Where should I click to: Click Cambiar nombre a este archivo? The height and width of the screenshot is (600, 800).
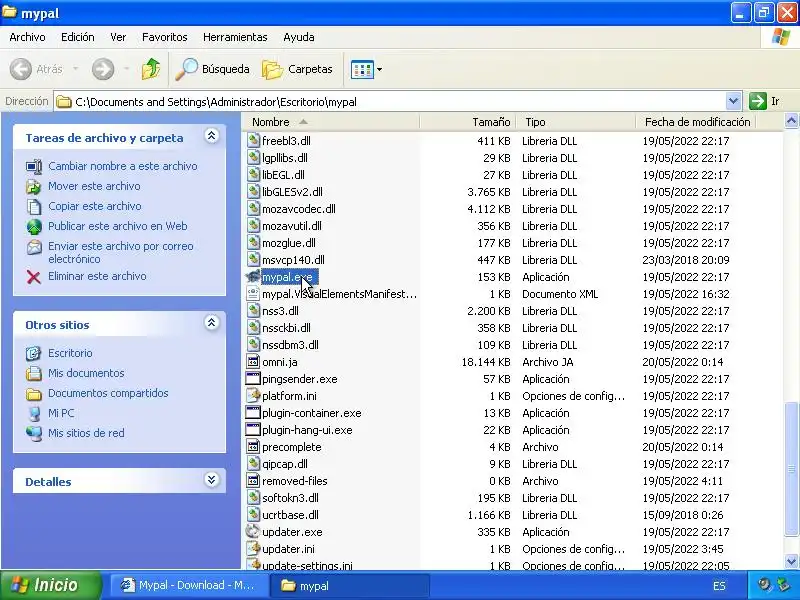click(122, 166)
